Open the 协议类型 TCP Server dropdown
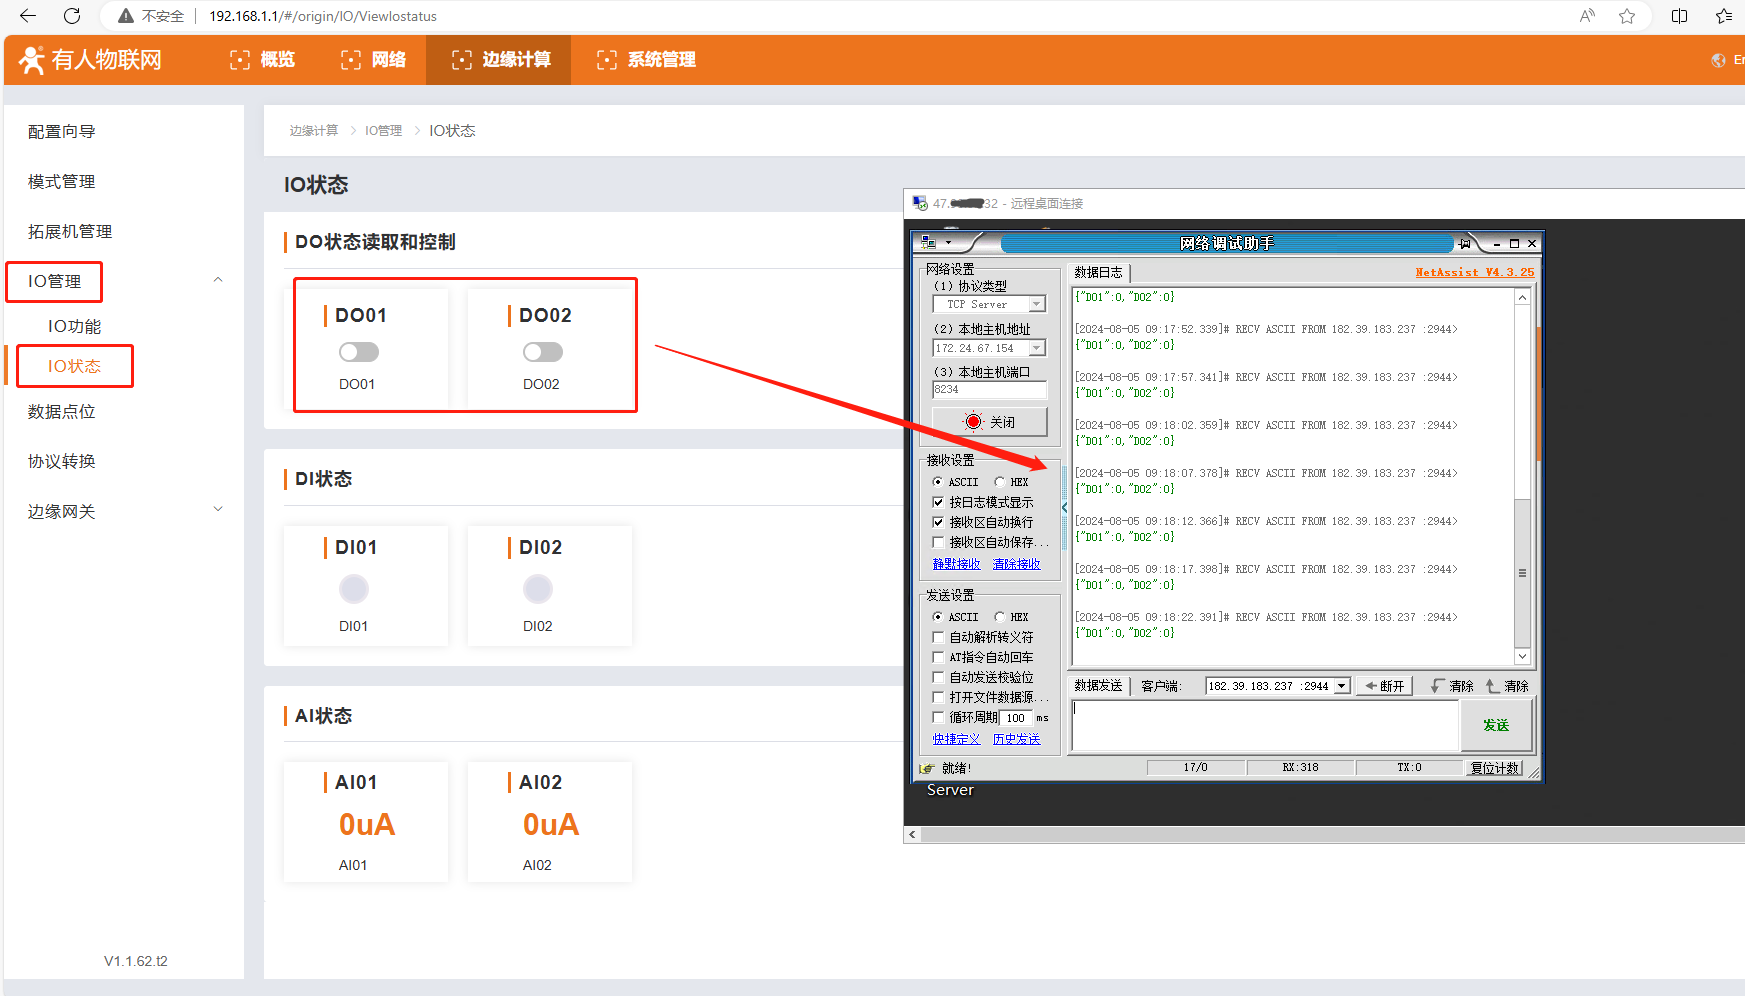This screenshot has height=996, width=1745. (1037, 304)
